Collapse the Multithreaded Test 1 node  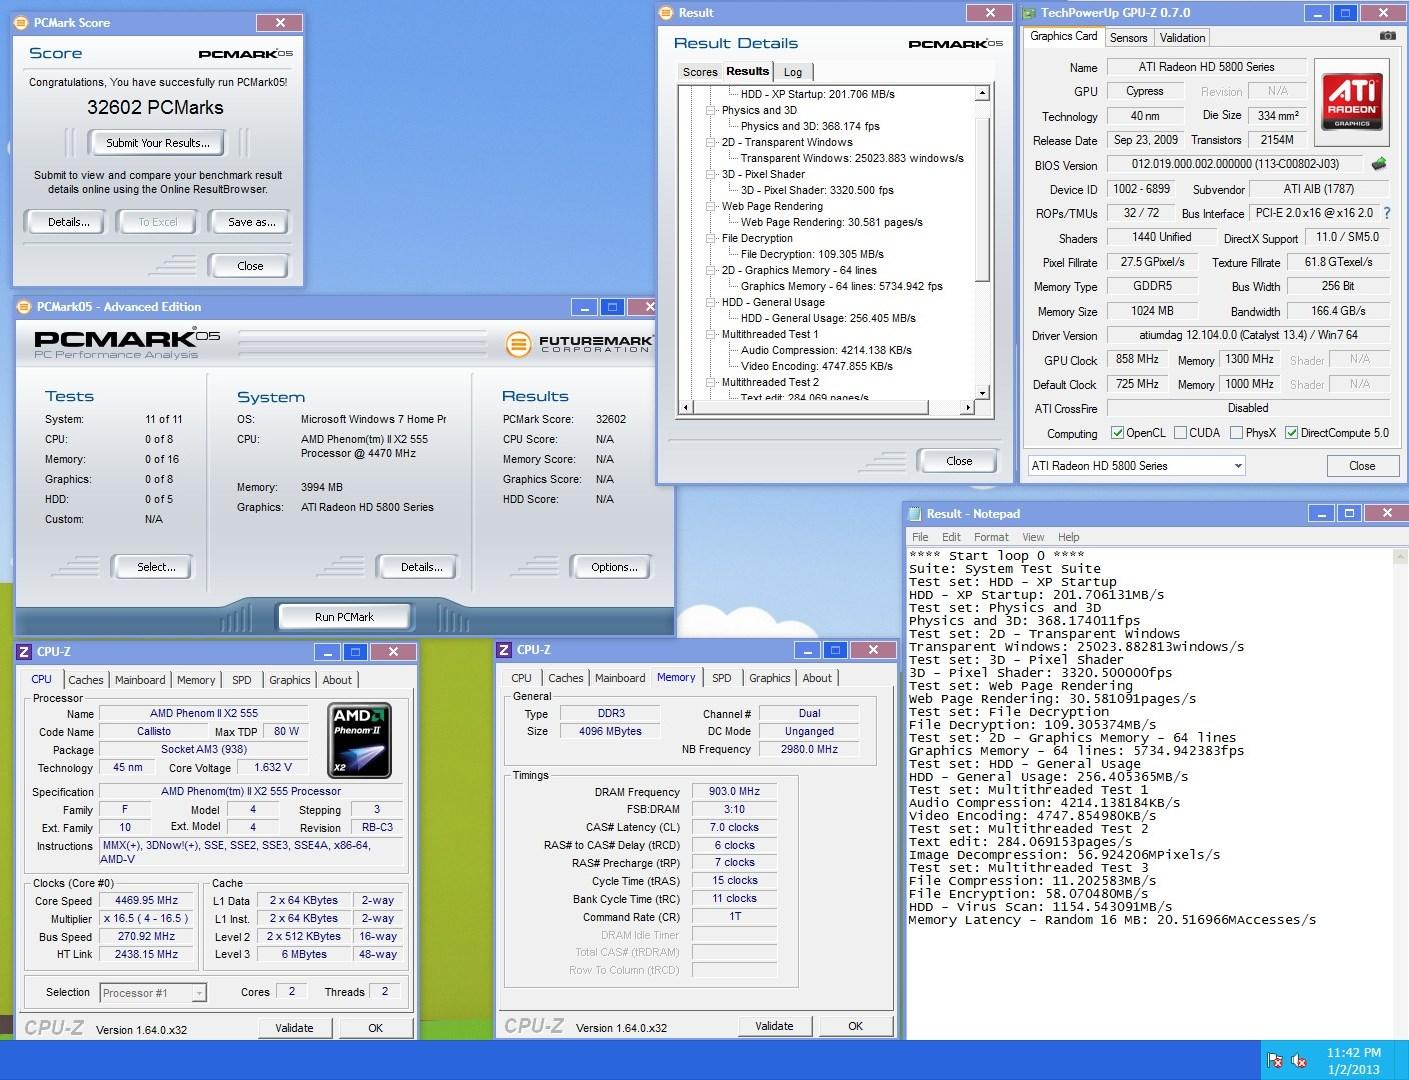pos(711,334)
